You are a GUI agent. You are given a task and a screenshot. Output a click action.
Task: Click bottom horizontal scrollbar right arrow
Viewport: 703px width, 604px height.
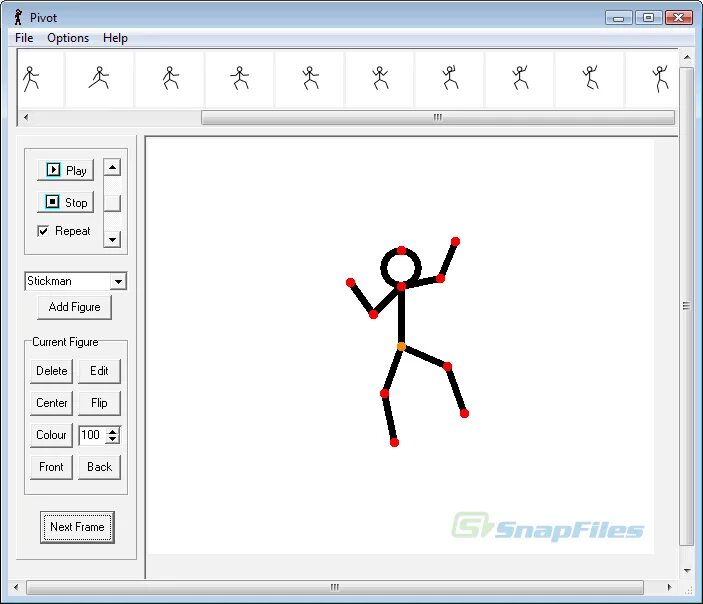tap(669, 587)
